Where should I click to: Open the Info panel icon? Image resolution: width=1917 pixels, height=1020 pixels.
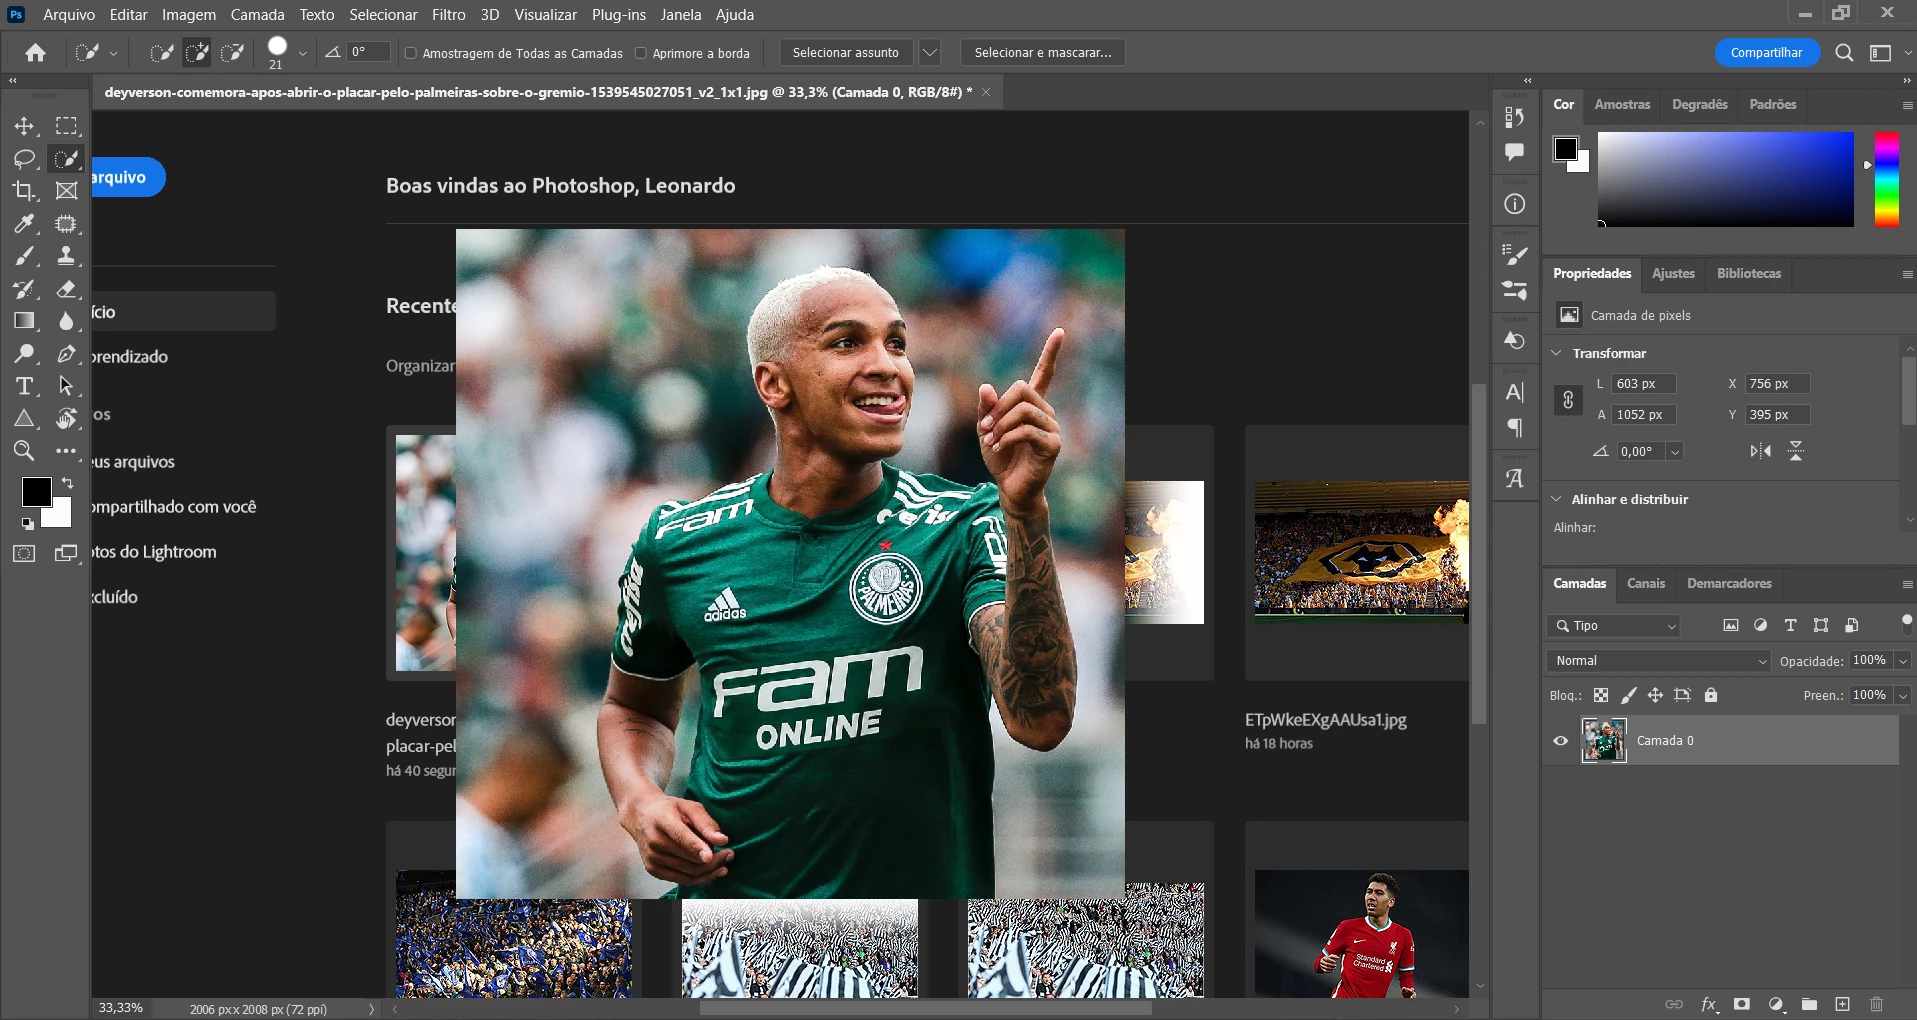point(1515,204)
